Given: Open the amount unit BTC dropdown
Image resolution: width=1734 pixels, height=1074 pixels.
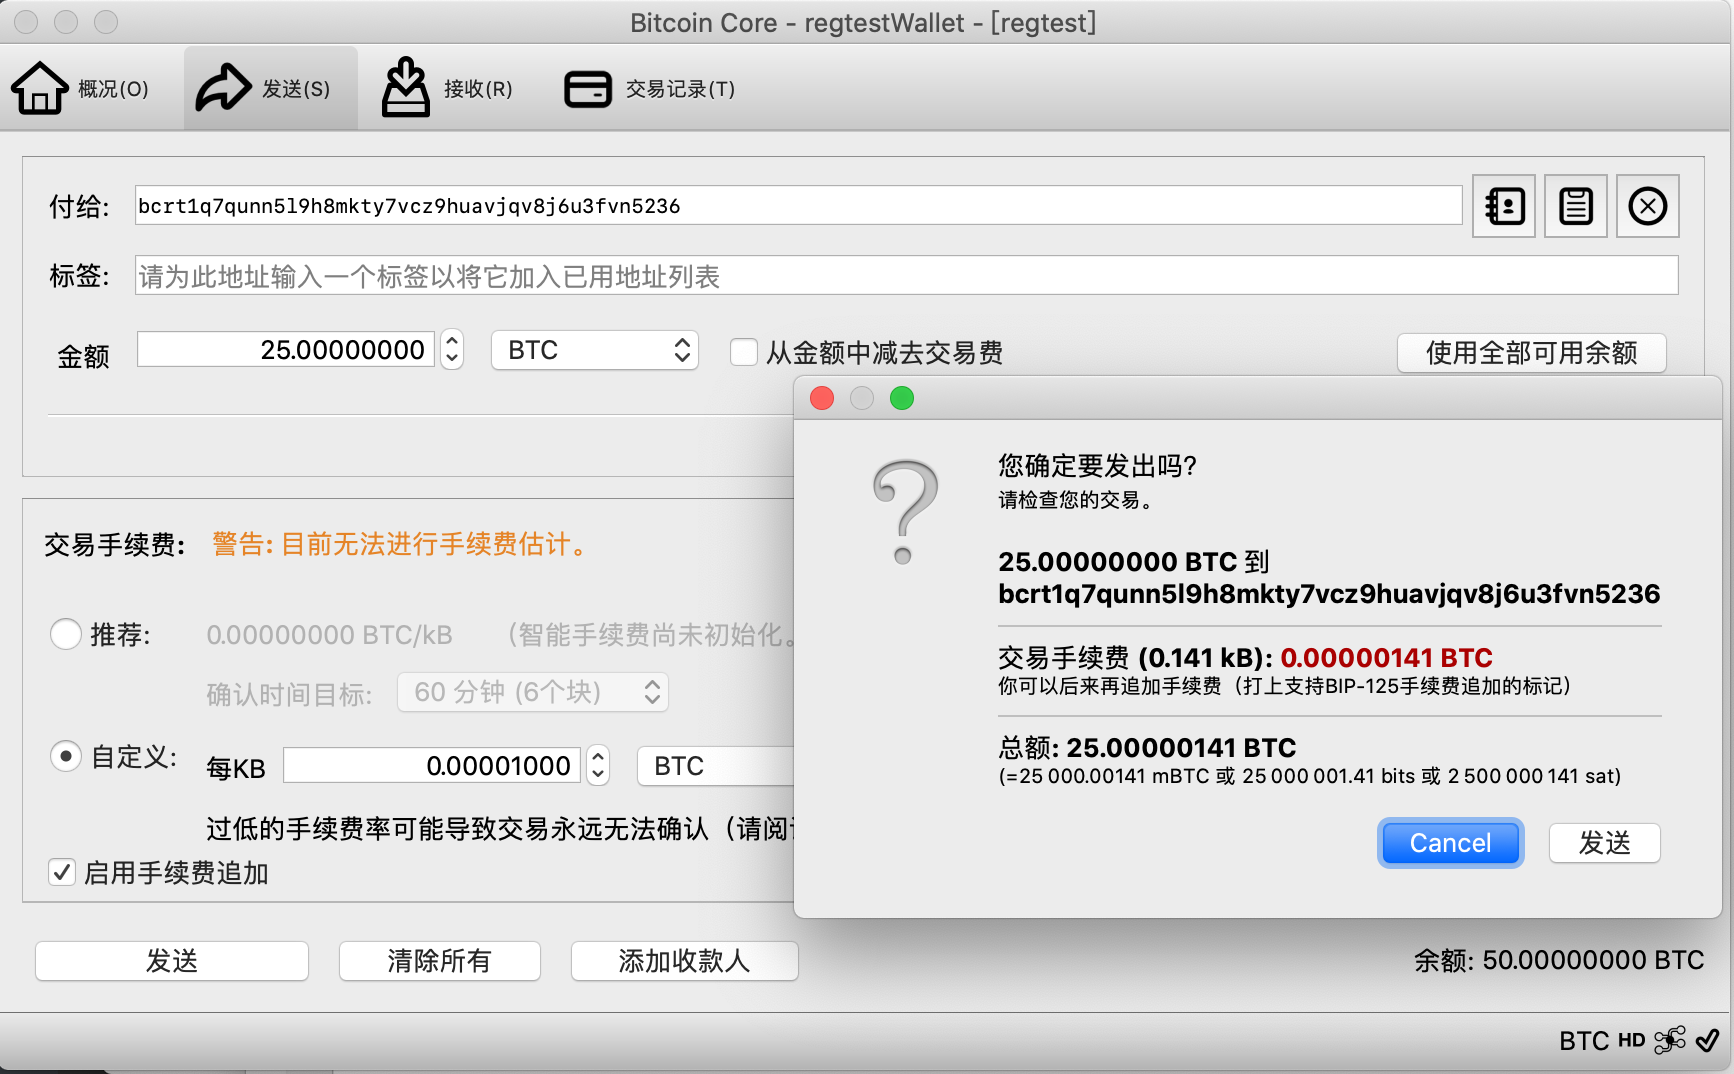Looking at the screenshot, I should click(595, 350).
